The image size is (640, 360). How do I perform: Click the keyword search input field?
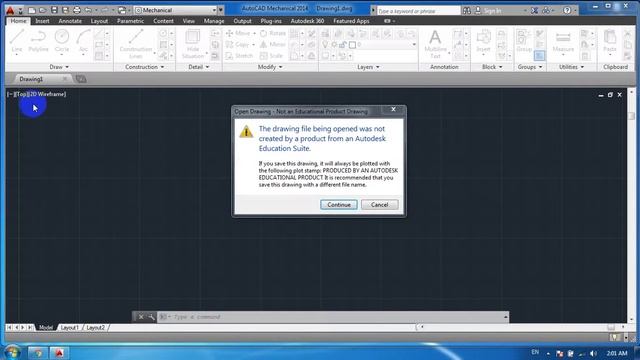[x=418, y=11]
